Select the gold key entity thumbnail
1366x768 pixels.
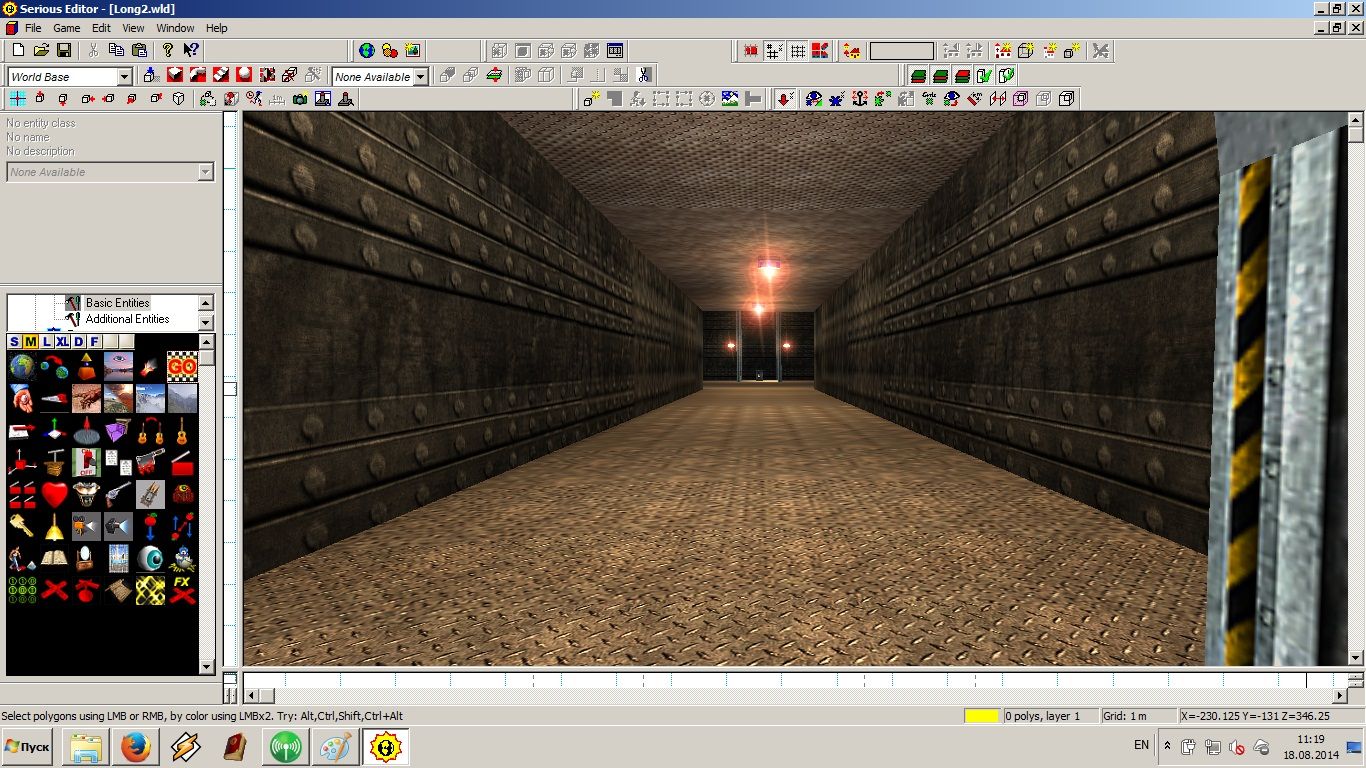[x=22, y=526]
